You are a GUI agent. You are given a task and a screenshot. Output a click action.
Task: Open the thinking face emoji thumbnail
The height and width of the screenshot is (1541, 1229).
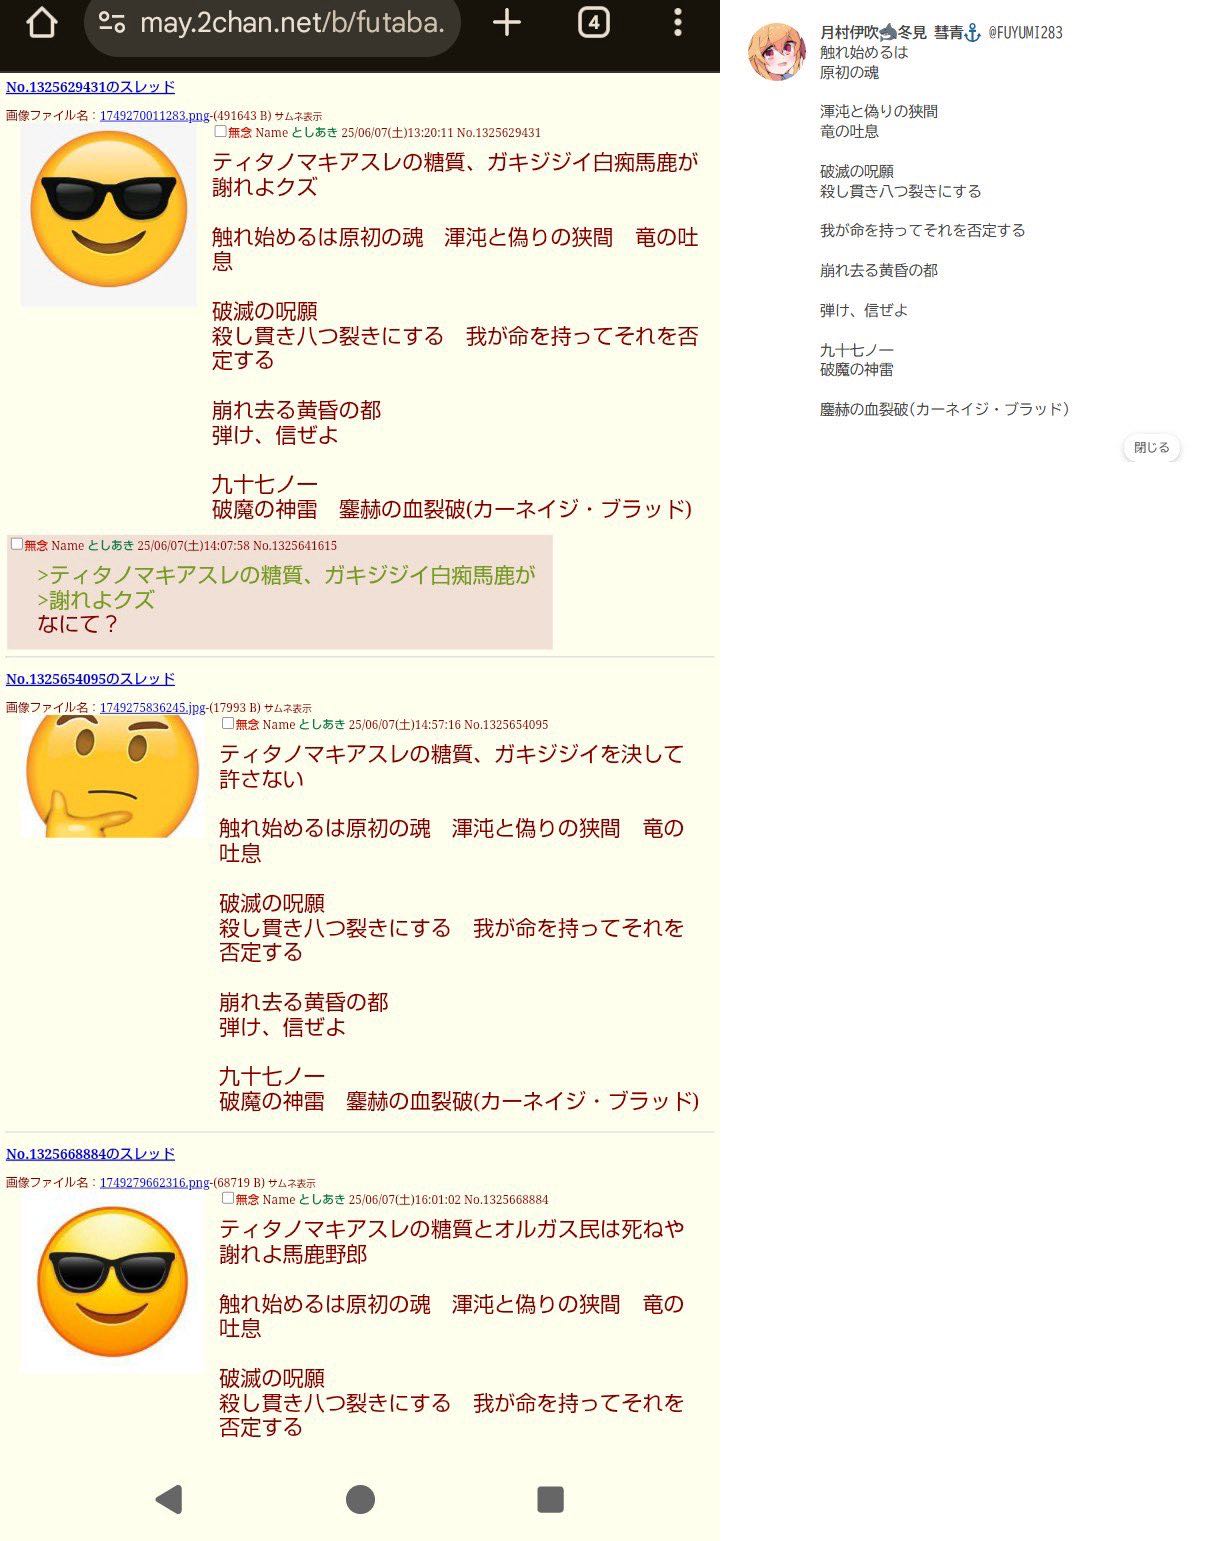pos(112,776)
